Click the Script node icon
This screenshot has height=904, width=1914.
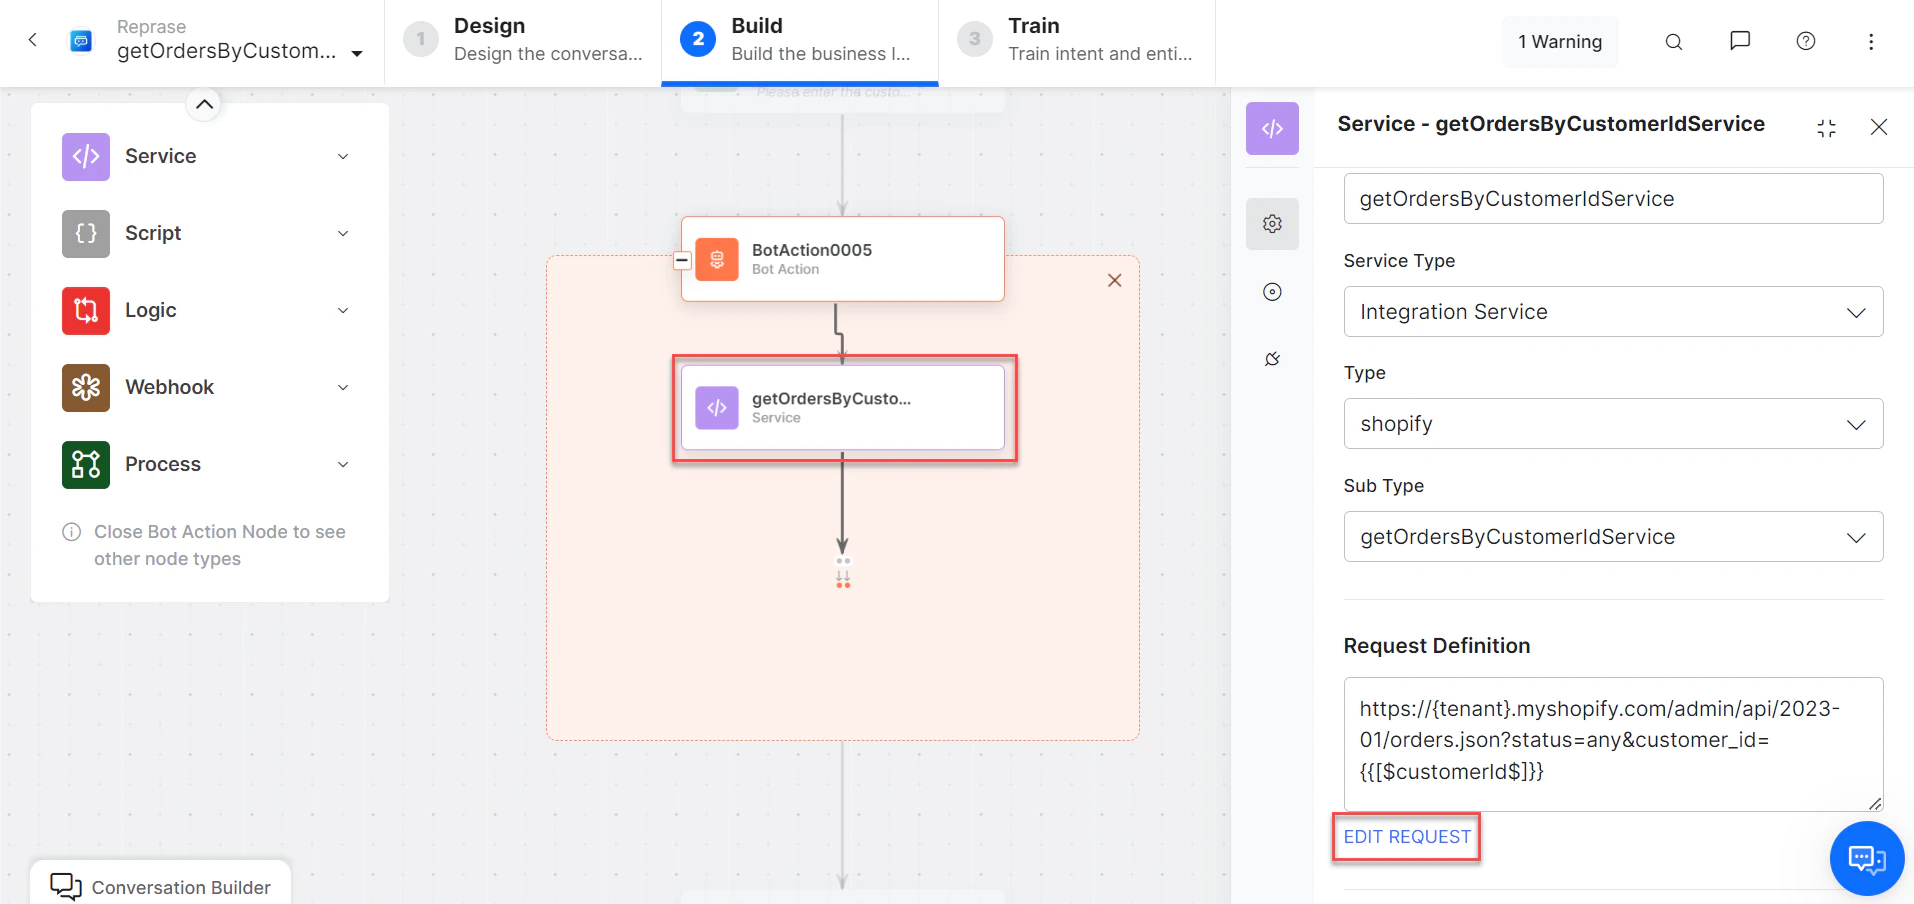pos(85,233)
